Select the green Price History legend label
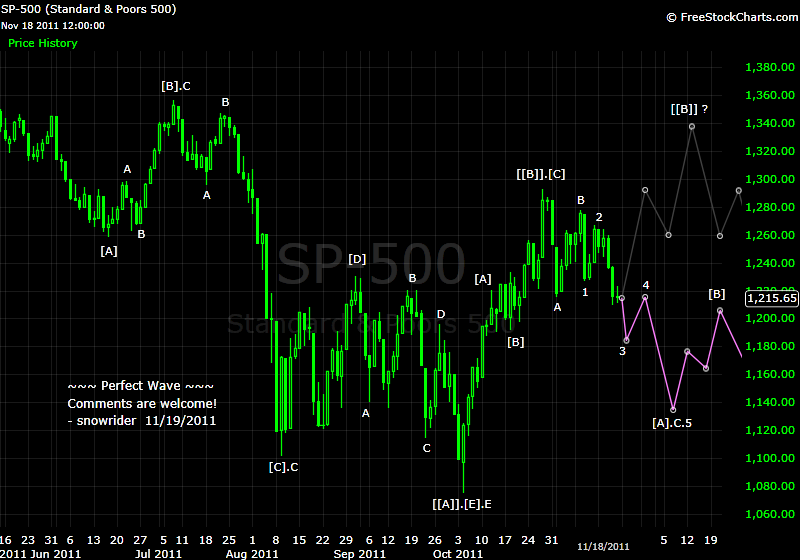 [x=43, y=43]
